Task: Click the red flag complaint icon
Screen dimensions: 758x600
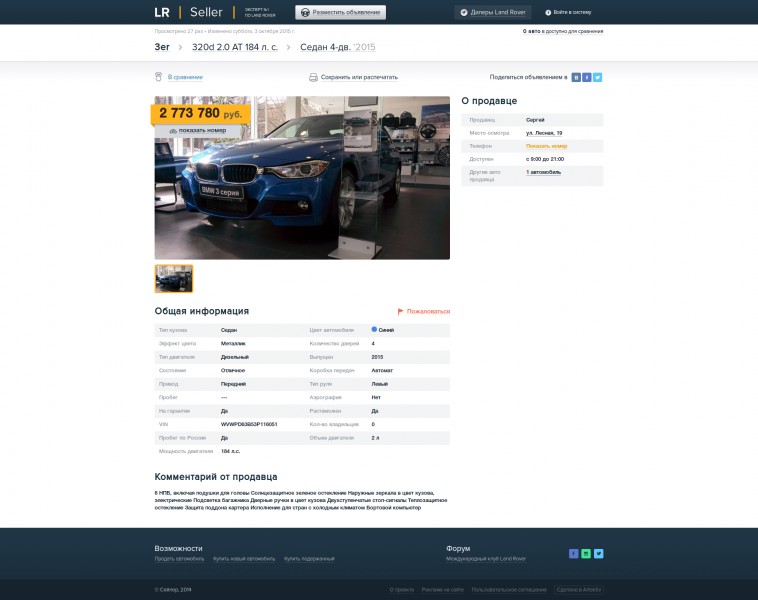Action: [x=400, y=311]
